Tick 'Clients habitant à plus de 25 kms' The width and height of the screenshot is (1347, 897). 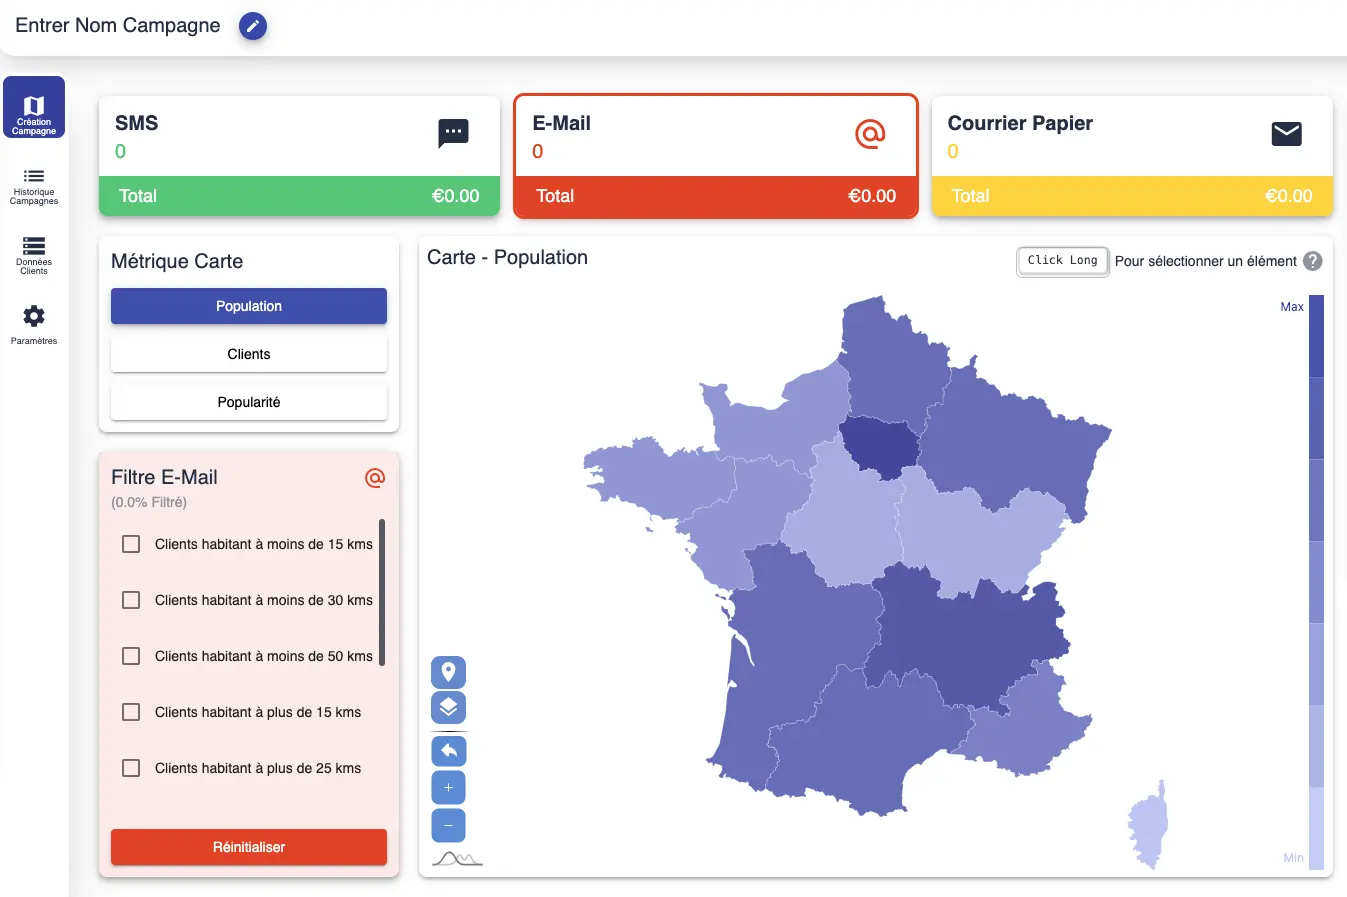coord(131,768)
